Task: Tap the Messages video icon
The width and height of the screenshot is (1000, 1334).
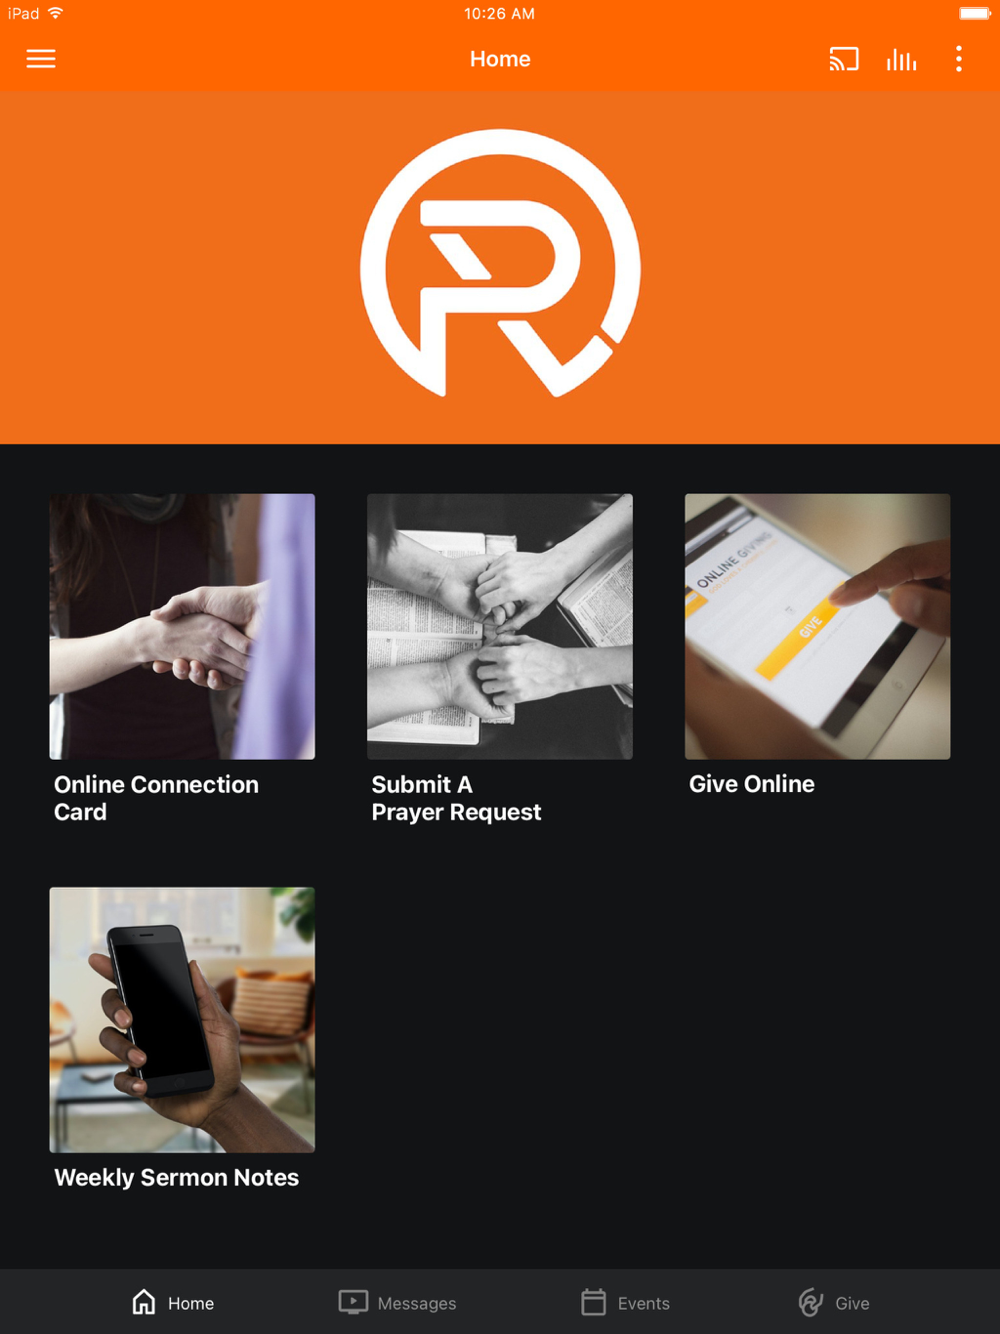Action: tap(353, 1302)
